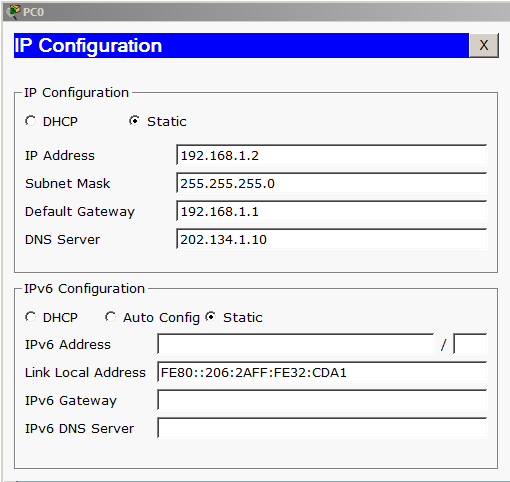This screenshot has height=482, width=510.
Task: Click the Subnet Mask field 255.255.255.0
Action: (x=331, y=183)
